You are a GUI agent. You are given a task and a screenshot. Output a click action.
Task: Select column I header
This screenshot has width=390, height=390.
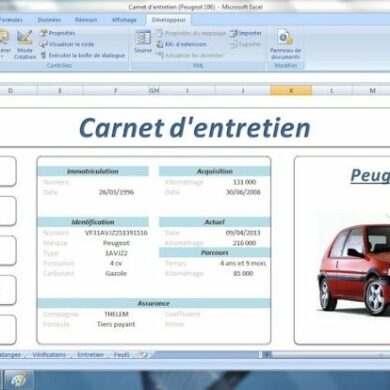pyautogui.click(x=187, y=90)
